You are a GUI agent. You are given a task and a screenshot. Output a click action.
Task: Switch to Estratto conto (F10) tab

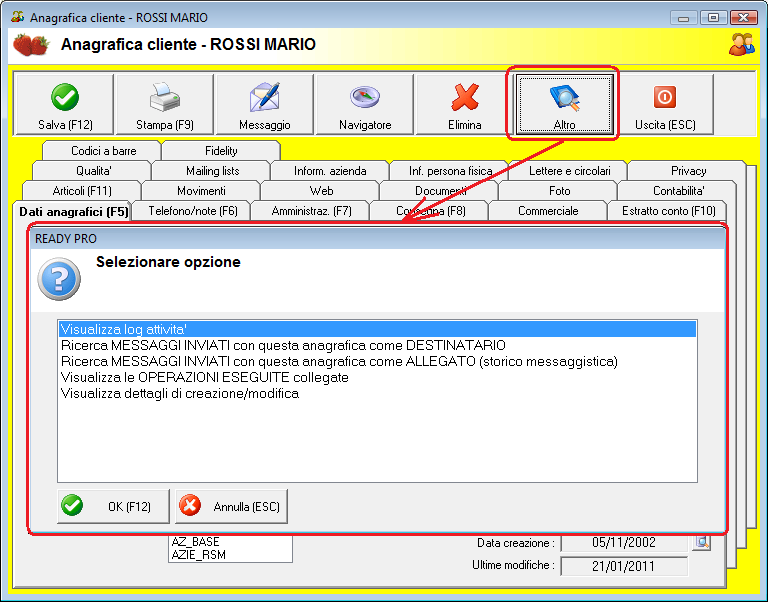tap(668, 211)
